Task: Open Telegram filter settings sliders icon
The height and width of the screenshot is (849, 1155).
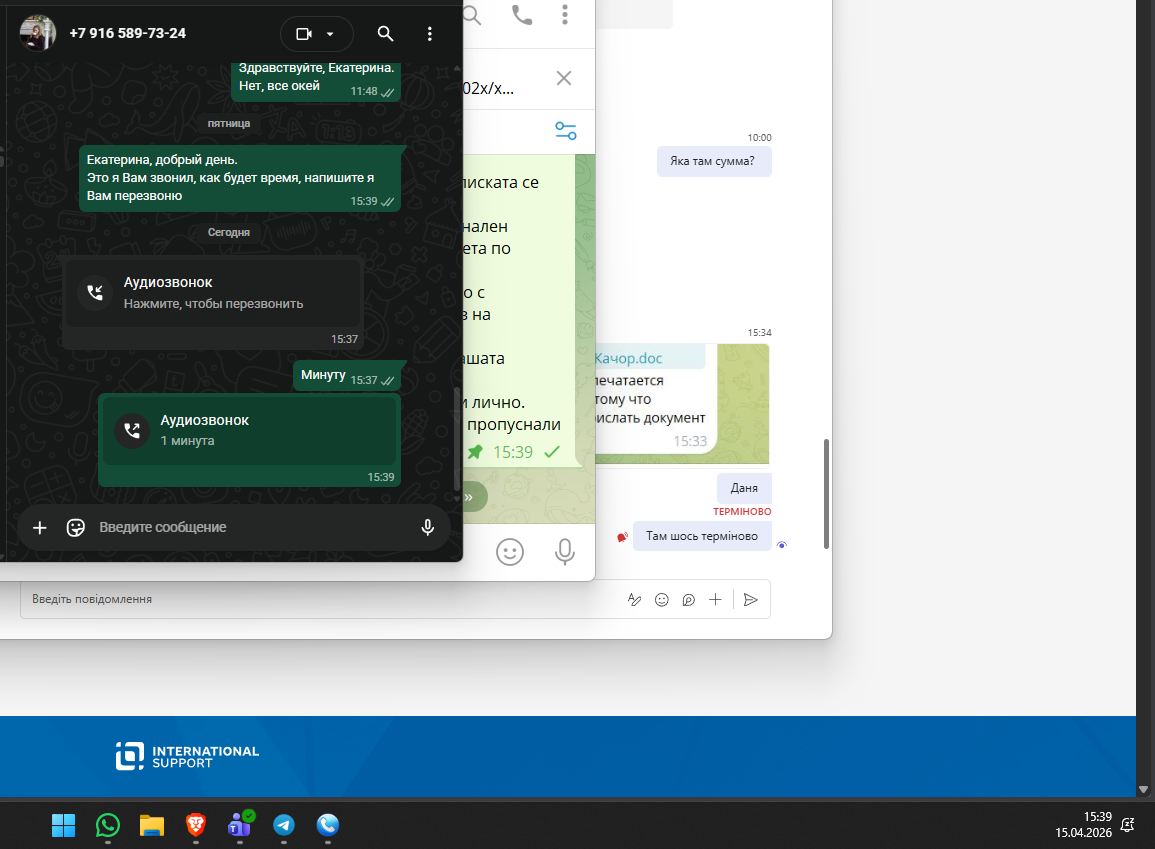Action: coord(566,131)
